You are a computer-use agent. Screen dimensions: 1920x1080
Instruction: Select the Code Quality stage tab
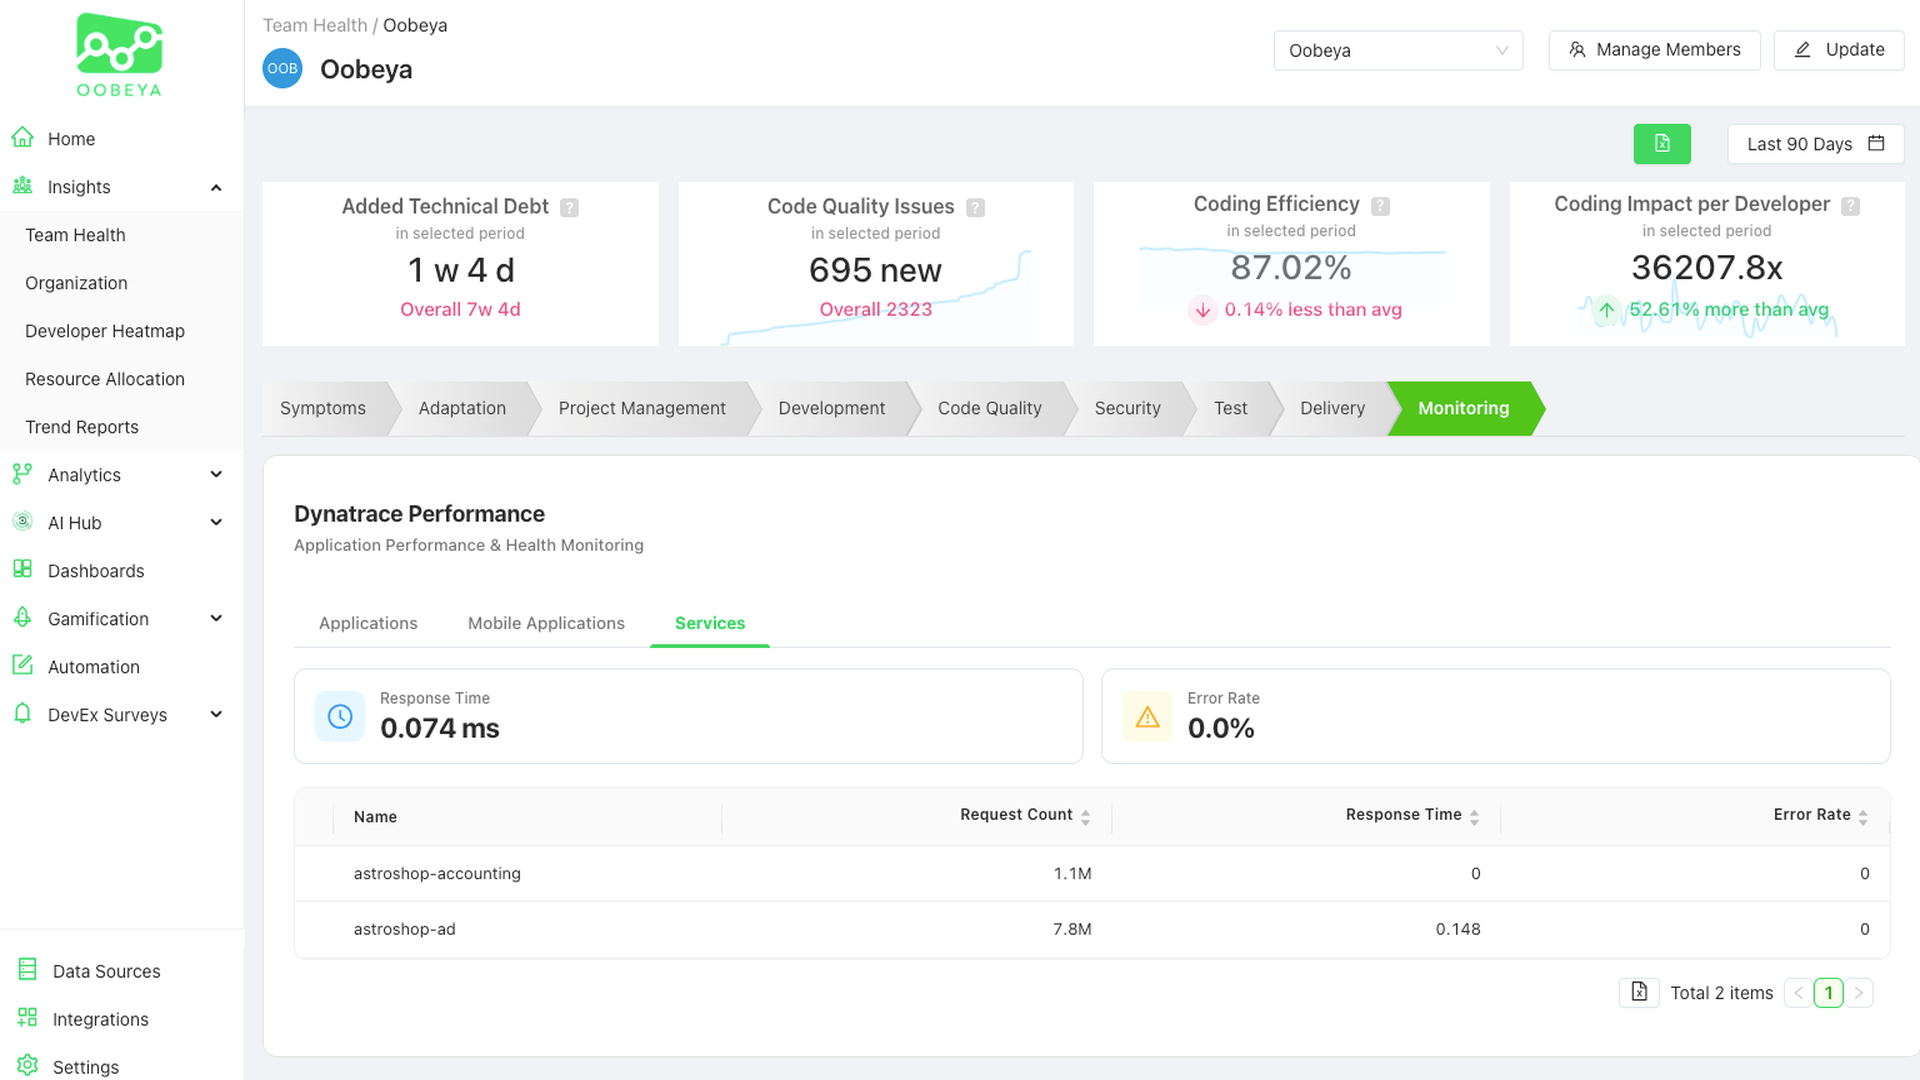point(989,408)
